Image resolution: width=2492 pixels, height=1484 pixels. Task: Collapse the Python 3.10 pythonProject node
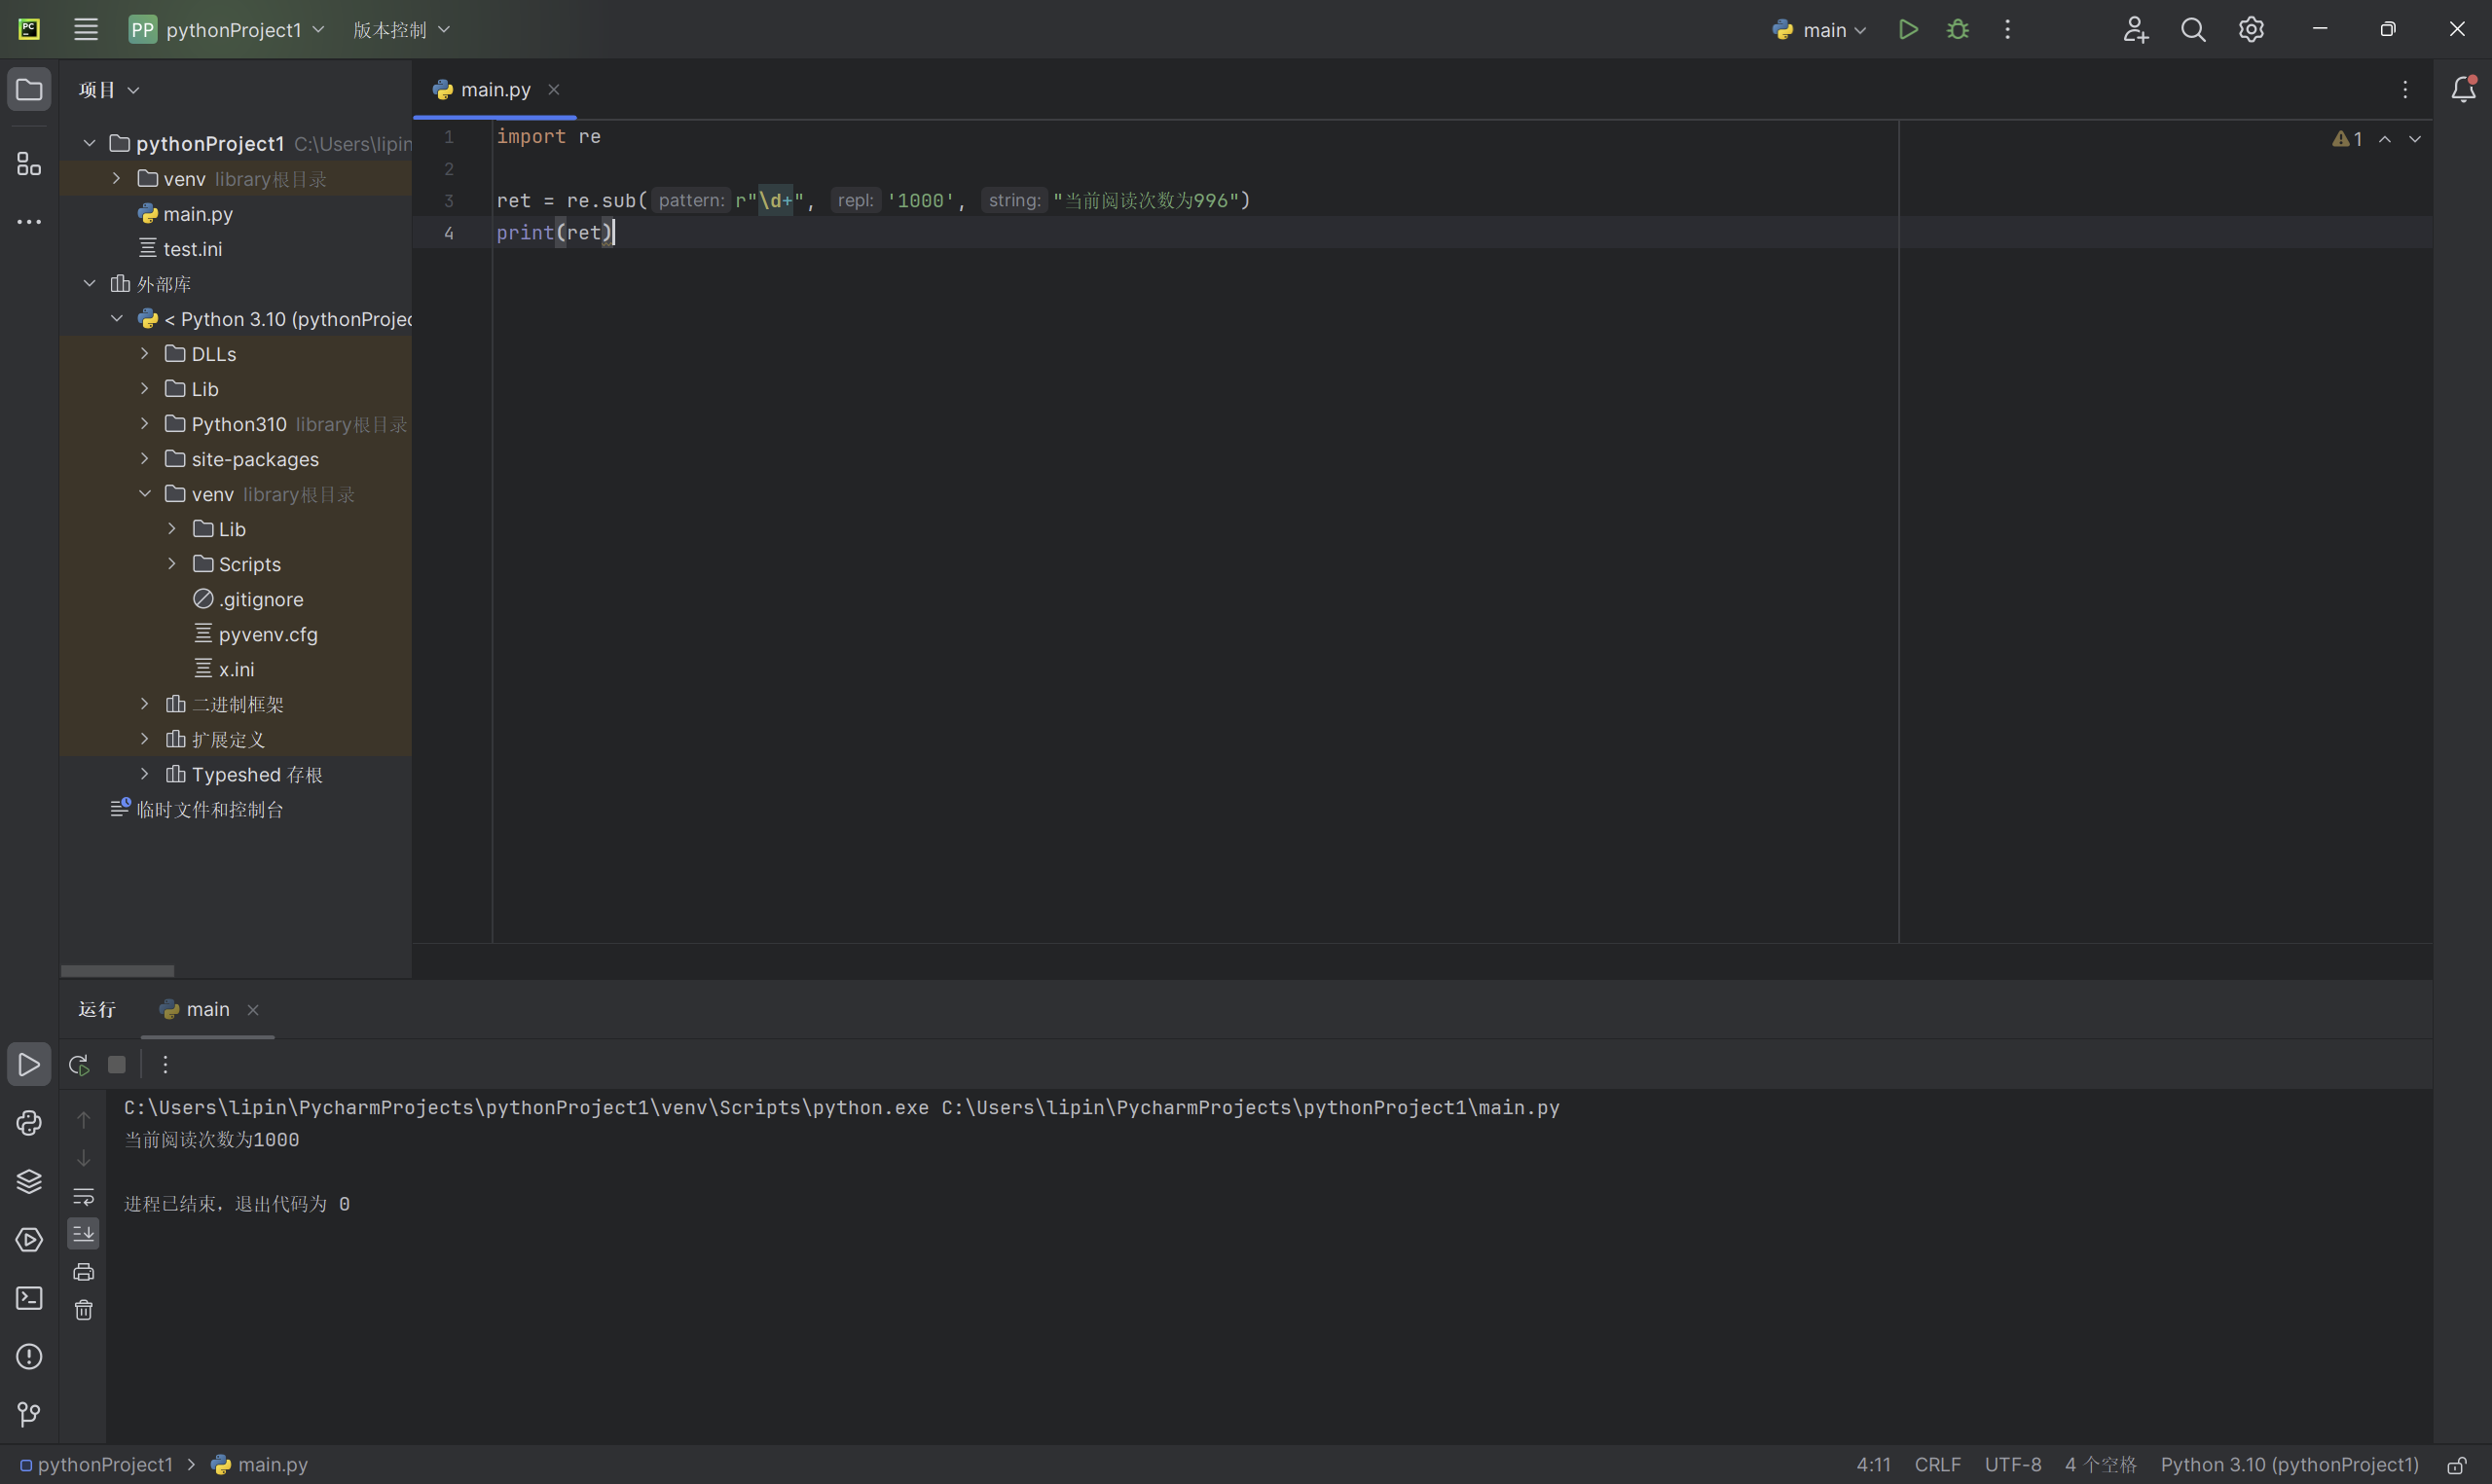117,320
